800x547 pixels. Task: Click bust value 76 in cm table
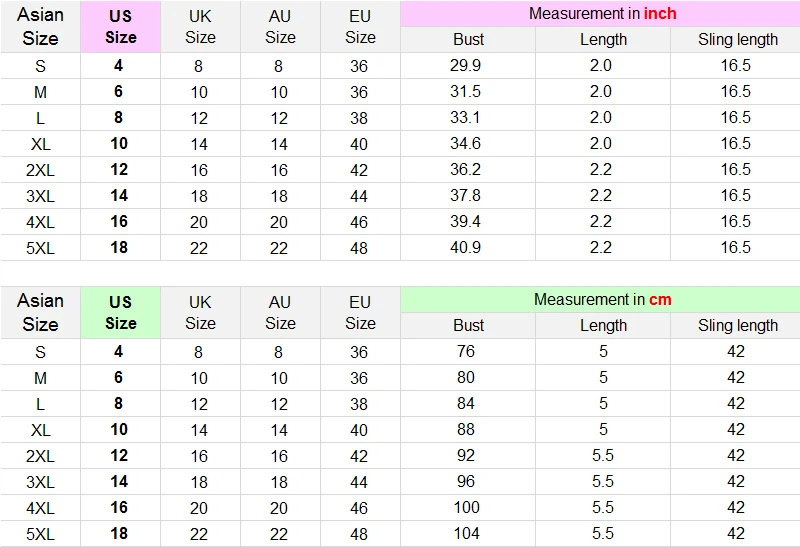coord(466,351)
